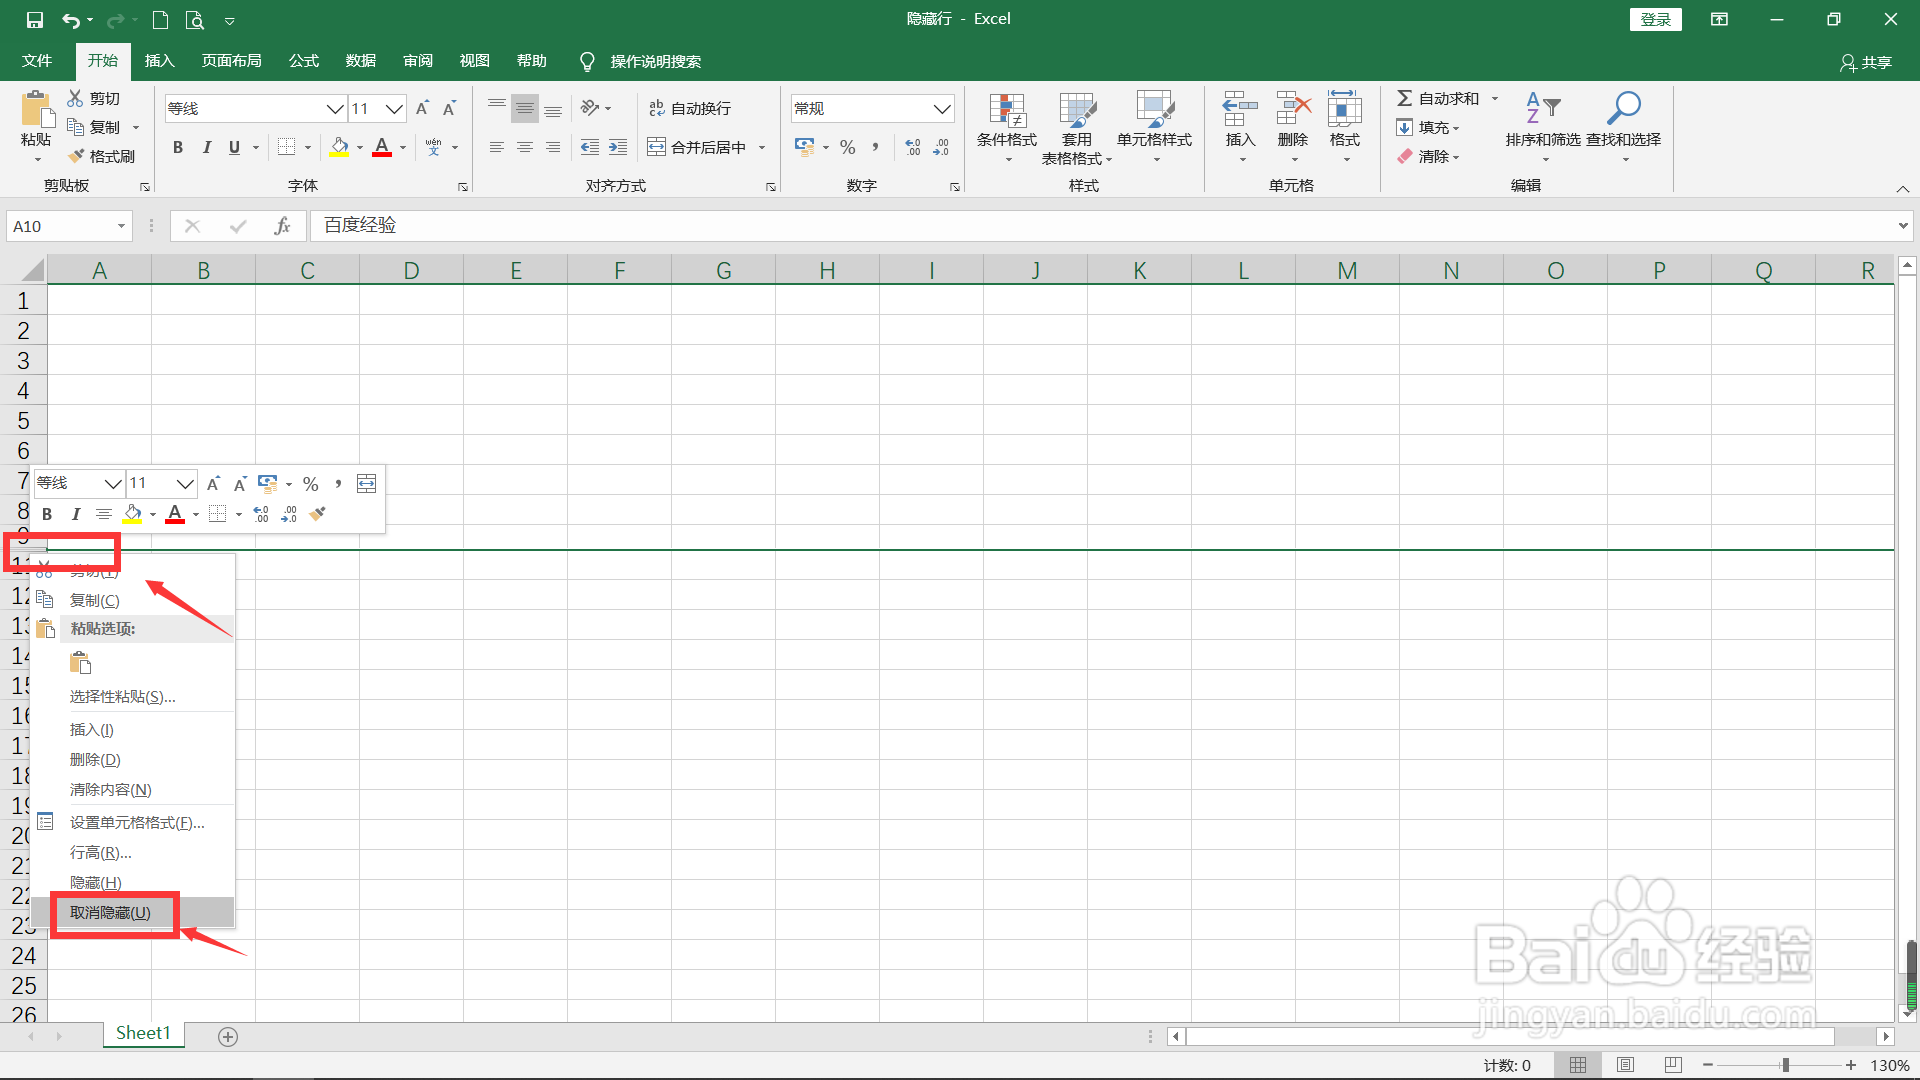Decrease font size in ribbon
This screenshot has width=1920, height=1080.
click(x=450, y=108)
